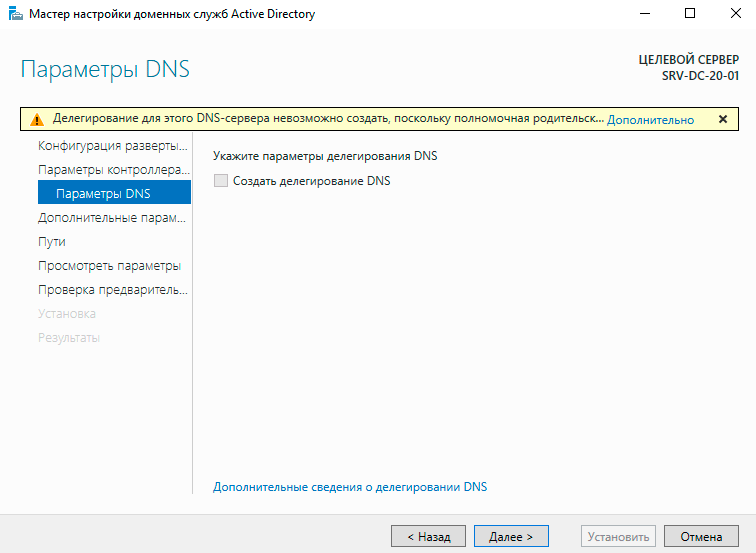The height and width of the screenshot is (553, 756).
Task: Click the ЦЕЛЕВОЙ СЕРВЕР label
Action: (688, 60)
